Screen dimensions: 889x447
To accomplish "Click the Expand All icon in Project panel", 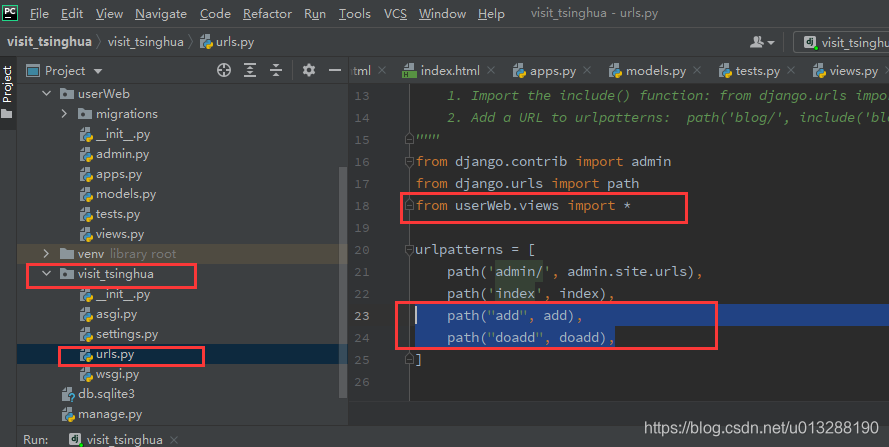I will pyautogui.click(x=250, y=70).
